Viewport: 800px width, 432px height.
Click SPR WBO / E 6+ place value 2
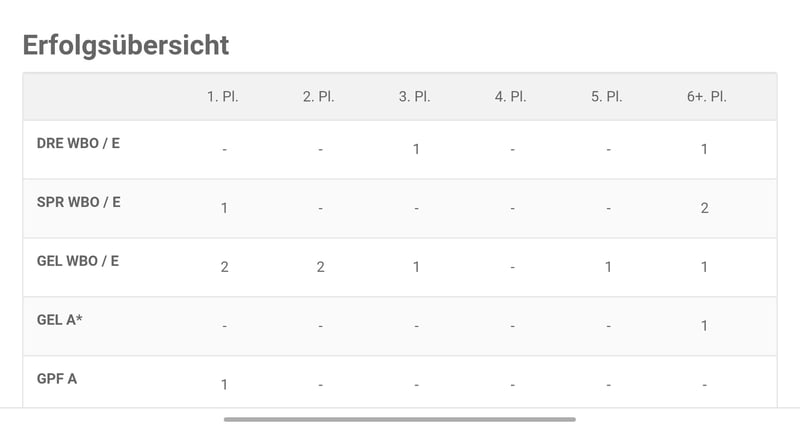(x=705, y=208)
